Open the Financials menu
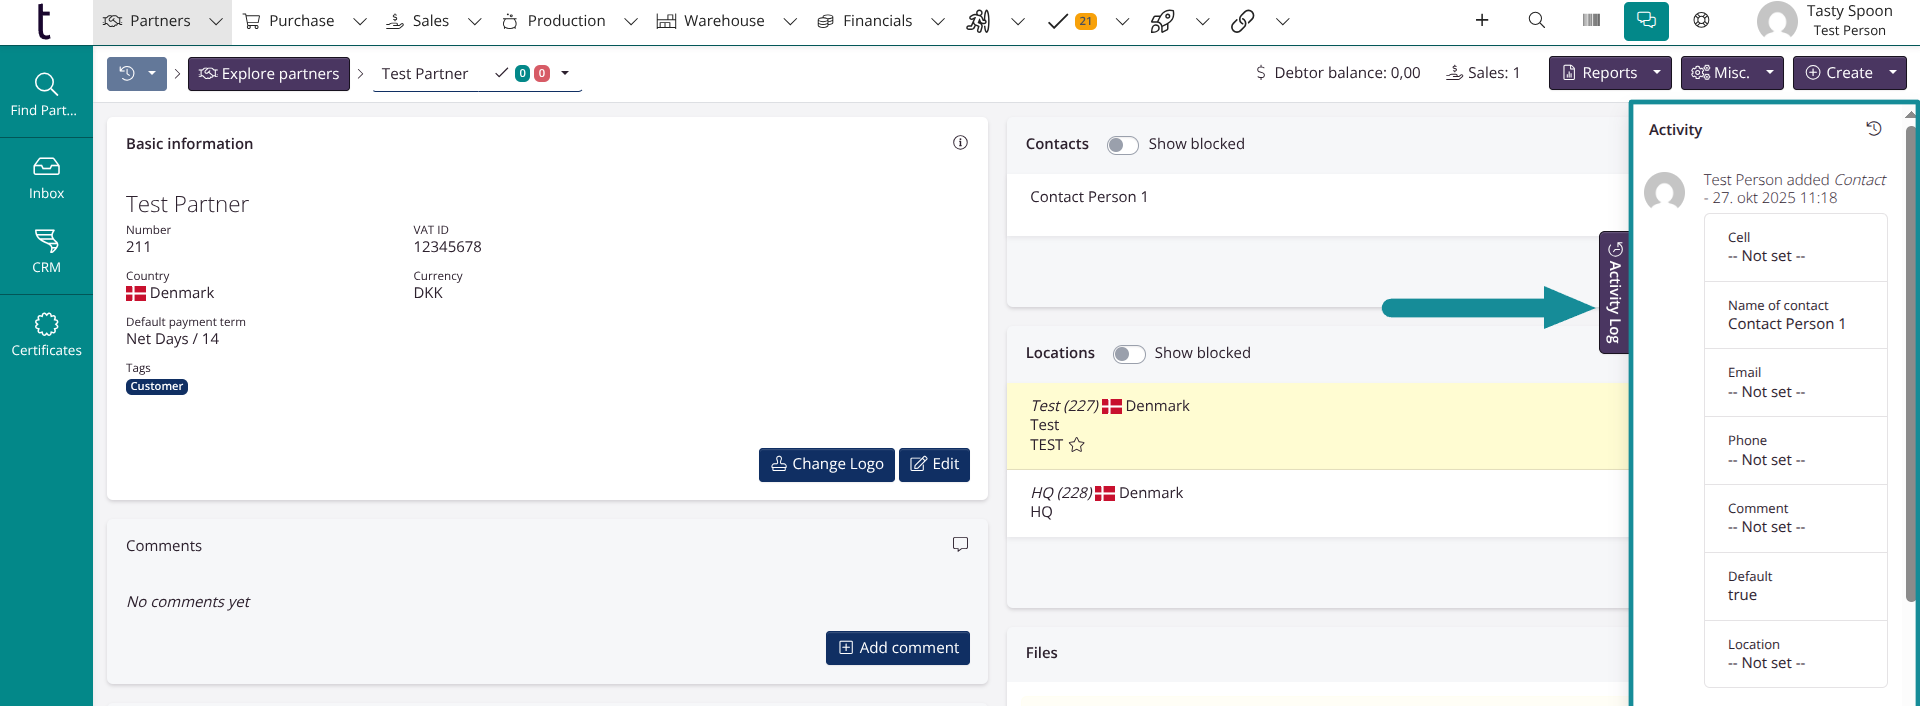Image resolution: width=1920 pixels, height=706 pixels. pyautogui.click(x=877, y=21)
